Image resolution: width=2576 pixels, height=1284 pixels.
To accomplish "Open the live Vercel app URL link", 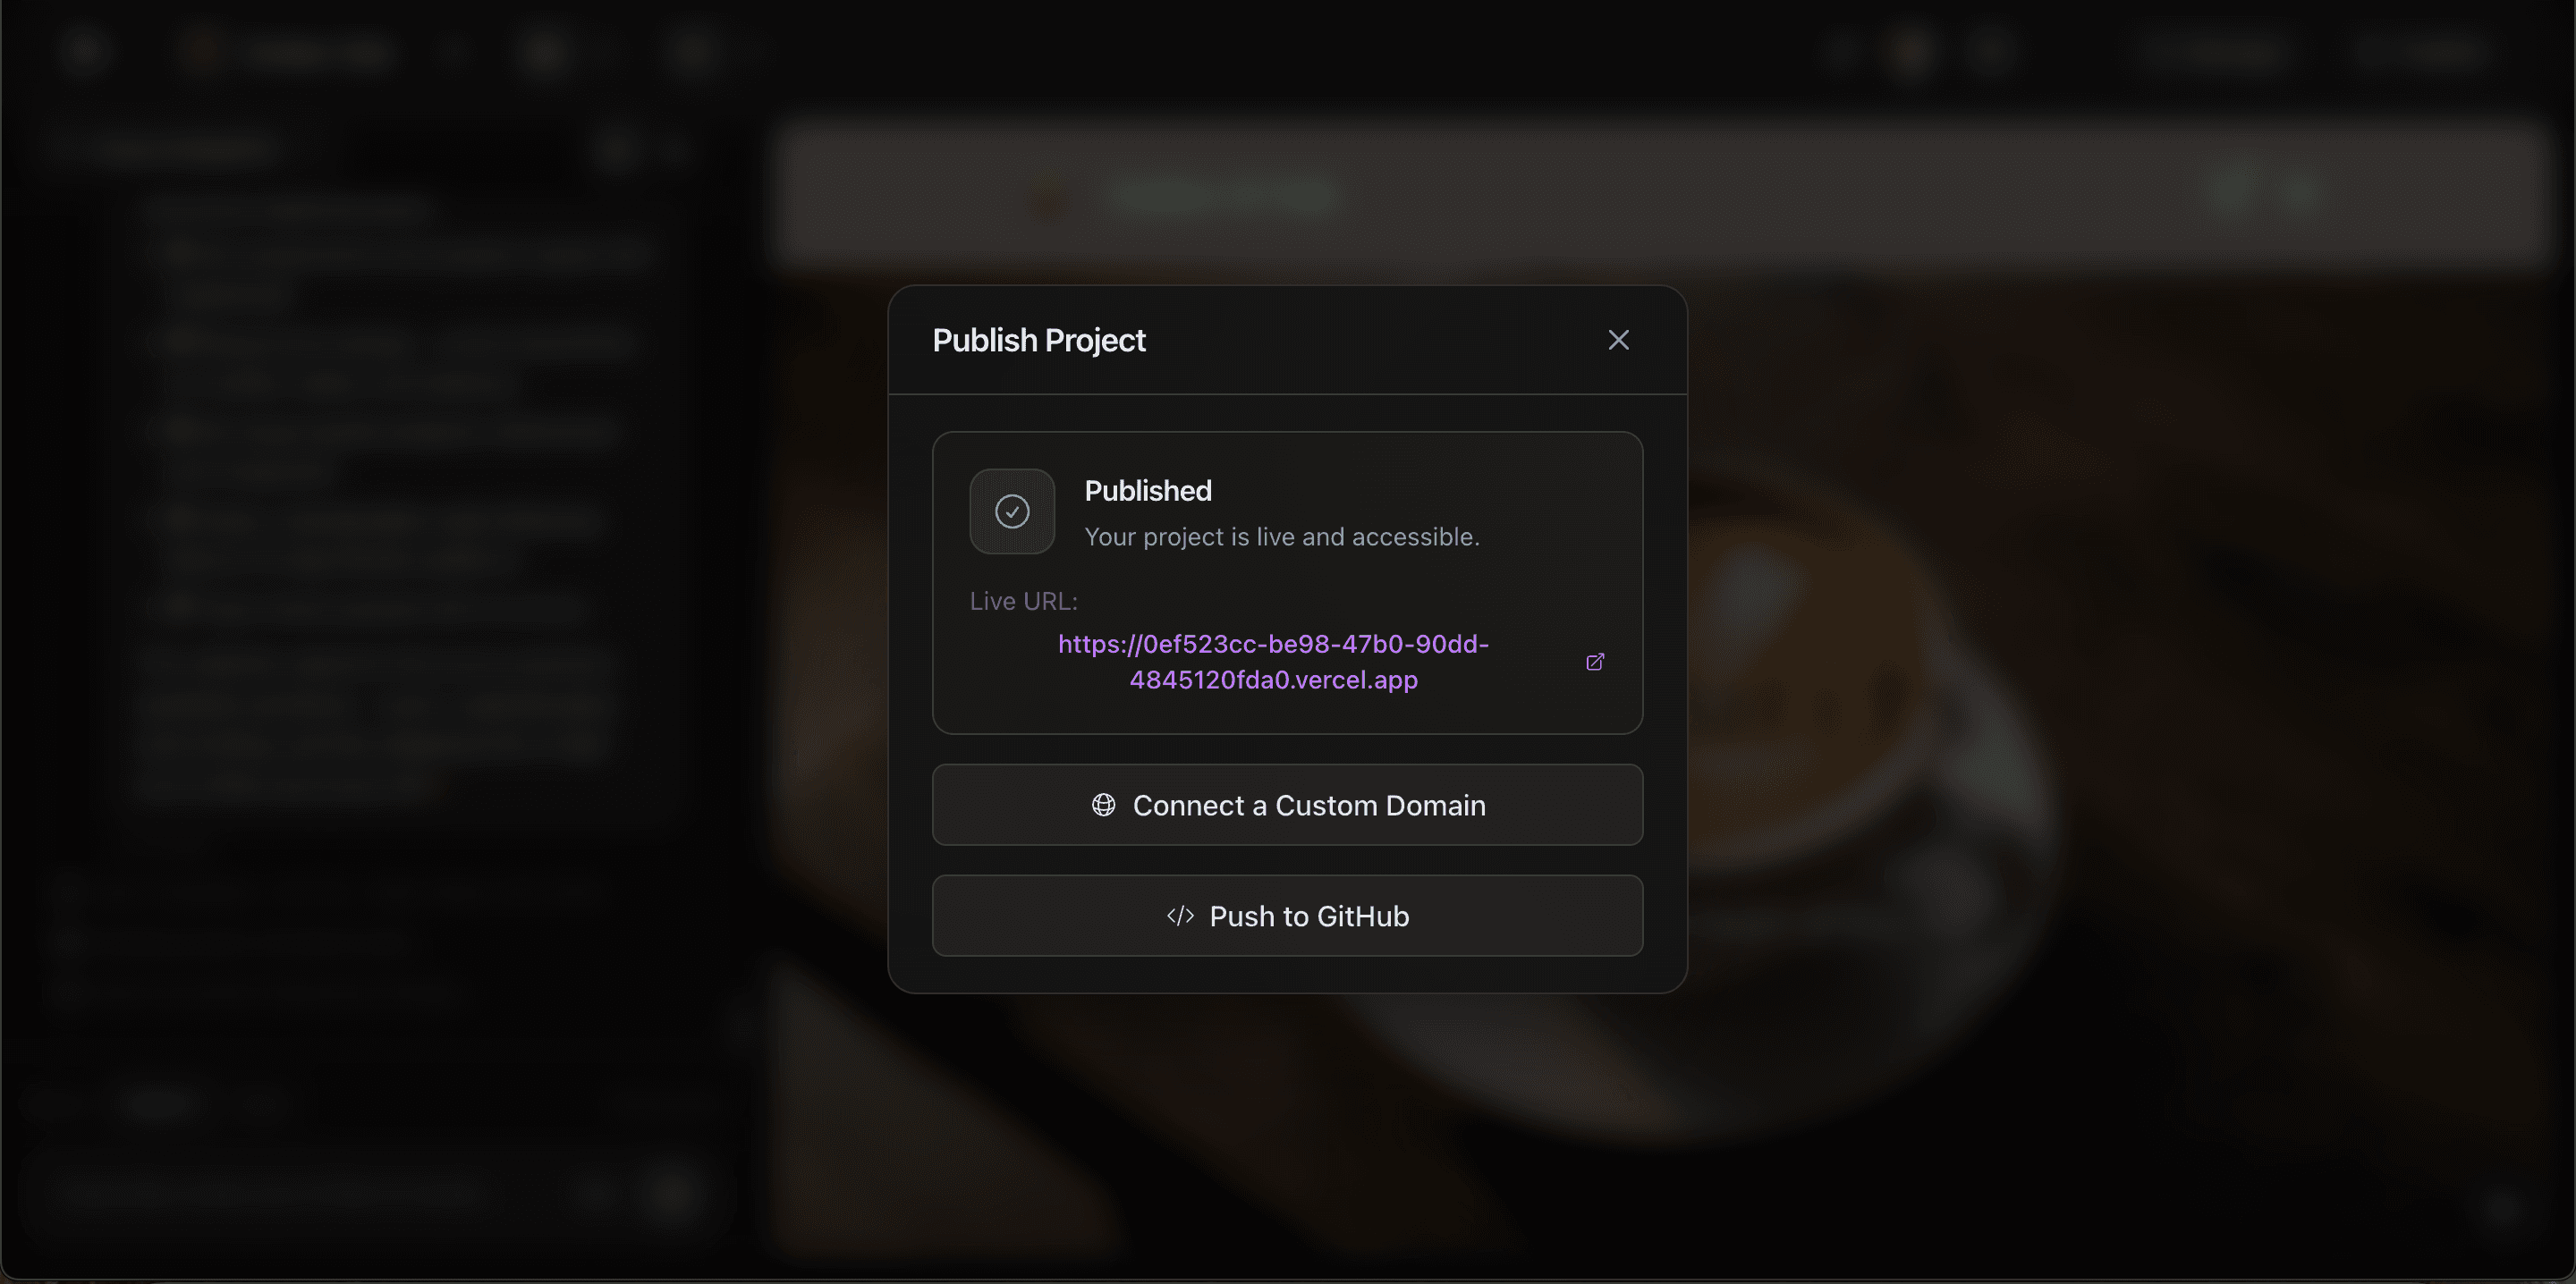I will coord(1272,662).
